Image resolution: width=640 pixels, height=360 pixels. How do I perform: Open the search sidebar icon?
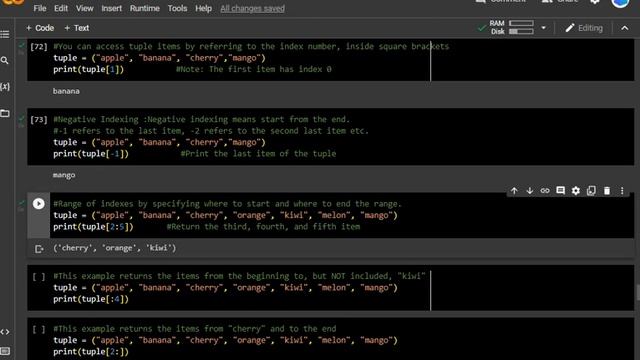(5, 60)
